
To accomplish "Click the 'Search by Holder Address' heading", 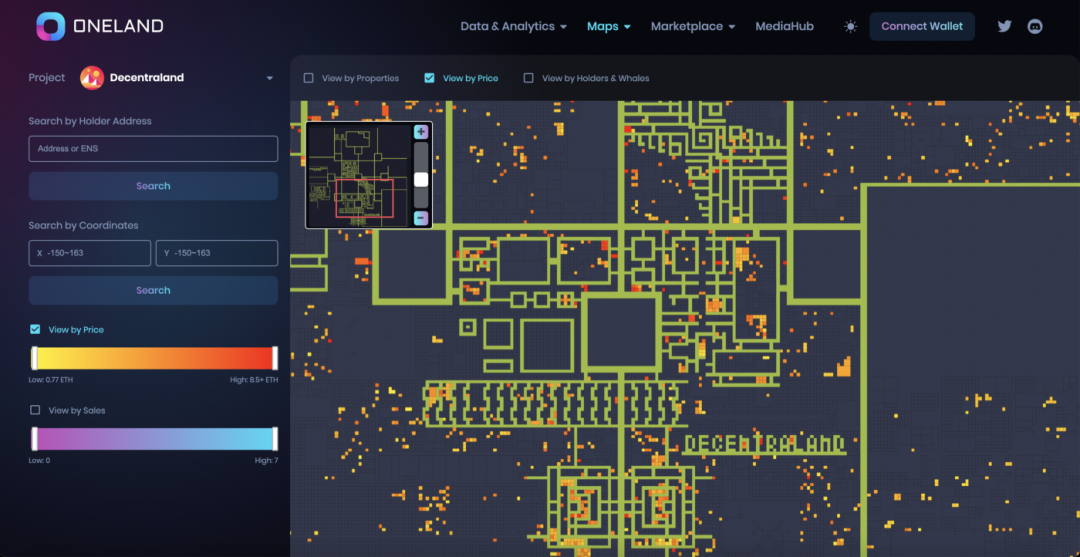I will 90,121.
